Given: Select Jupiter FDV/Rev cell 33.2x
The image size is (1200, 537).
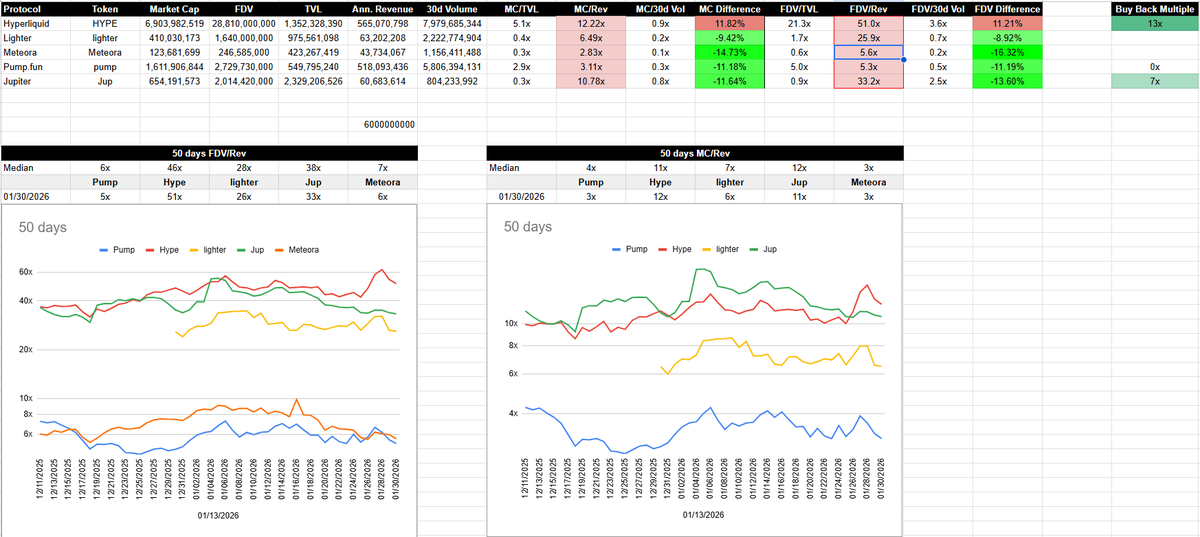Looking at the screenshot, I should coord(868,81).
